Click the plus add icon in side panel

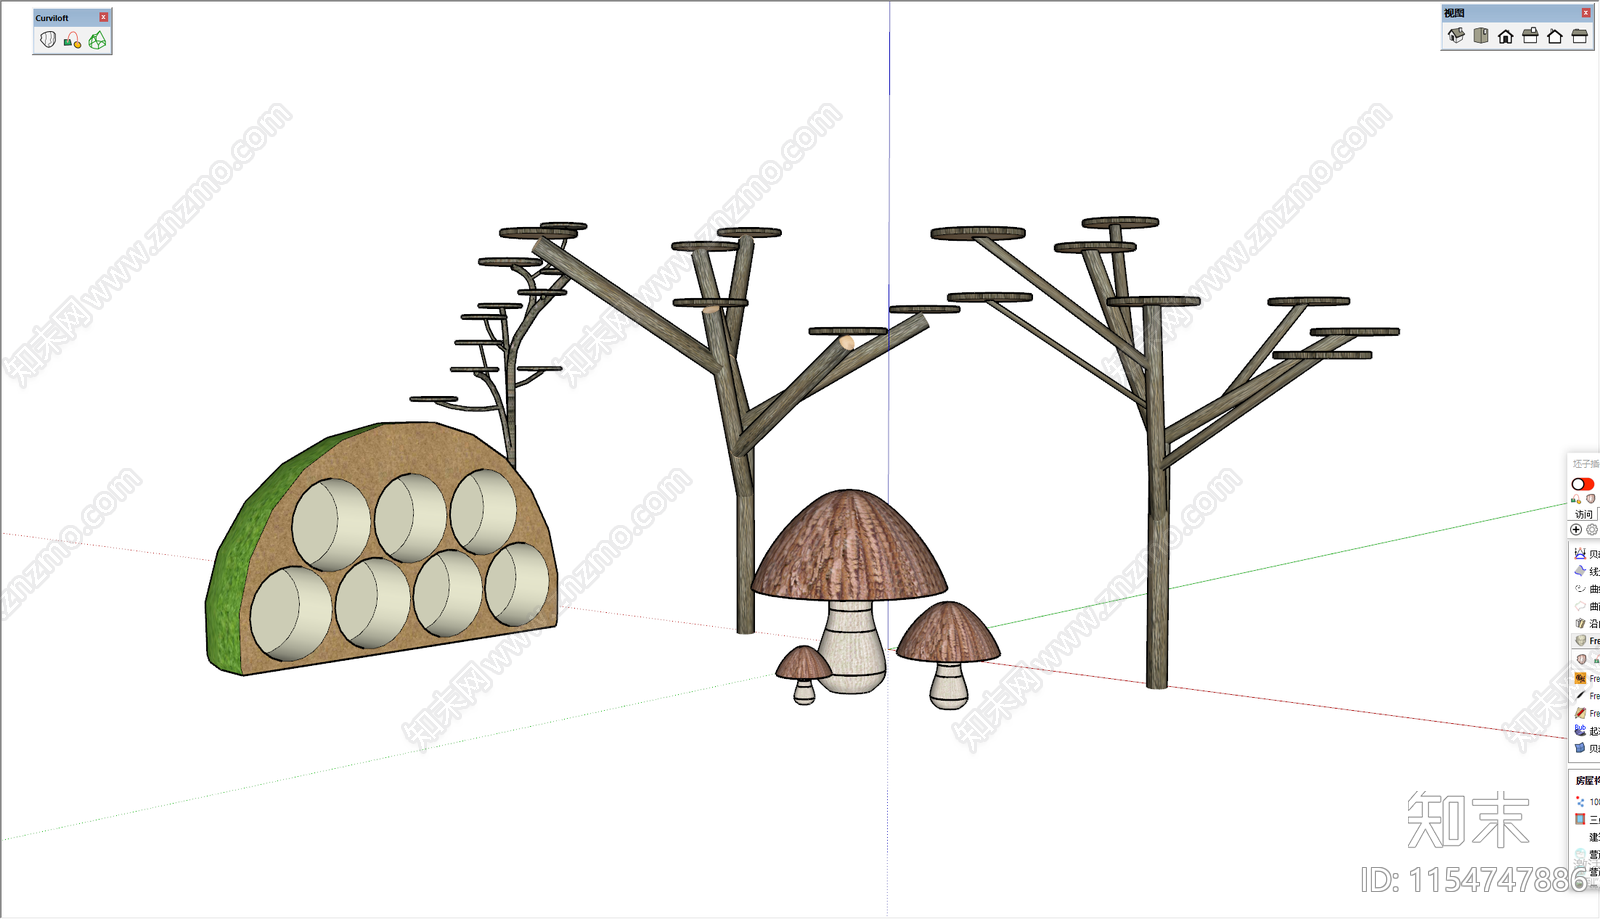(1576, 530)
